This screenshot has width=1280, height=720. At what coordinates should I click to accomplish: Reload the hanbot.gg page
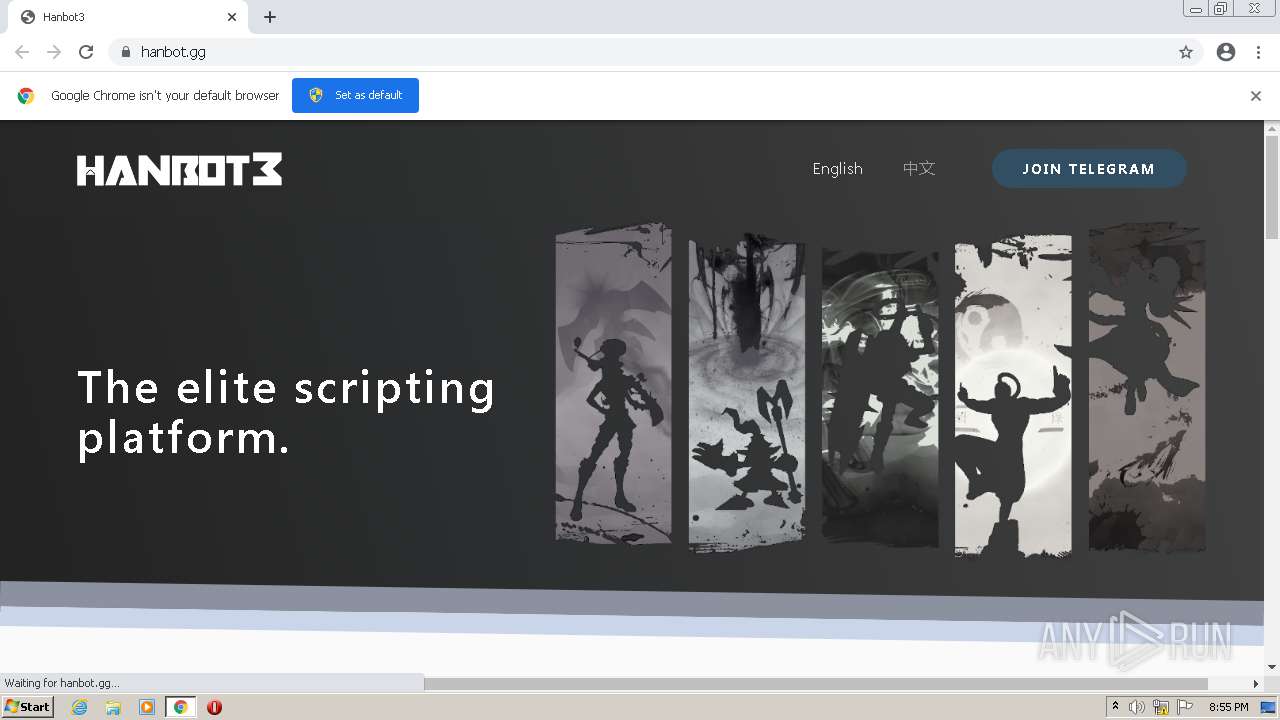click(86, 52)
